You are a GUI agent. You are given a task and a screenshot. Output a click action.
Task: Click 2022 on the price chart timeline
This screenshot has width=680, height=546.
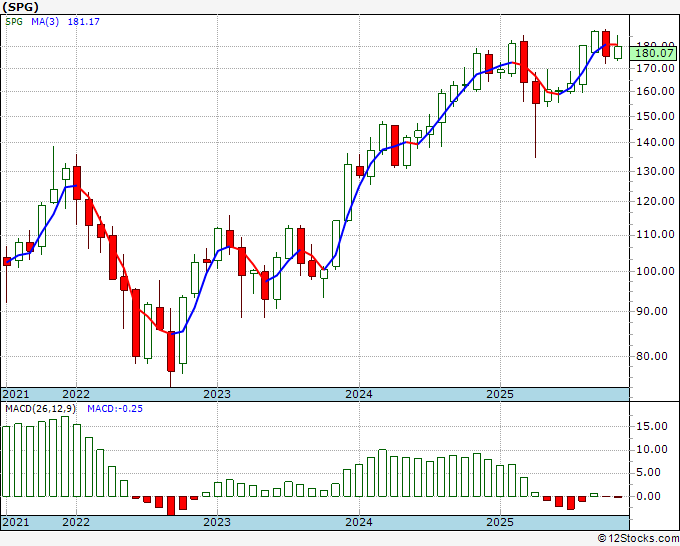coord(76,394)
